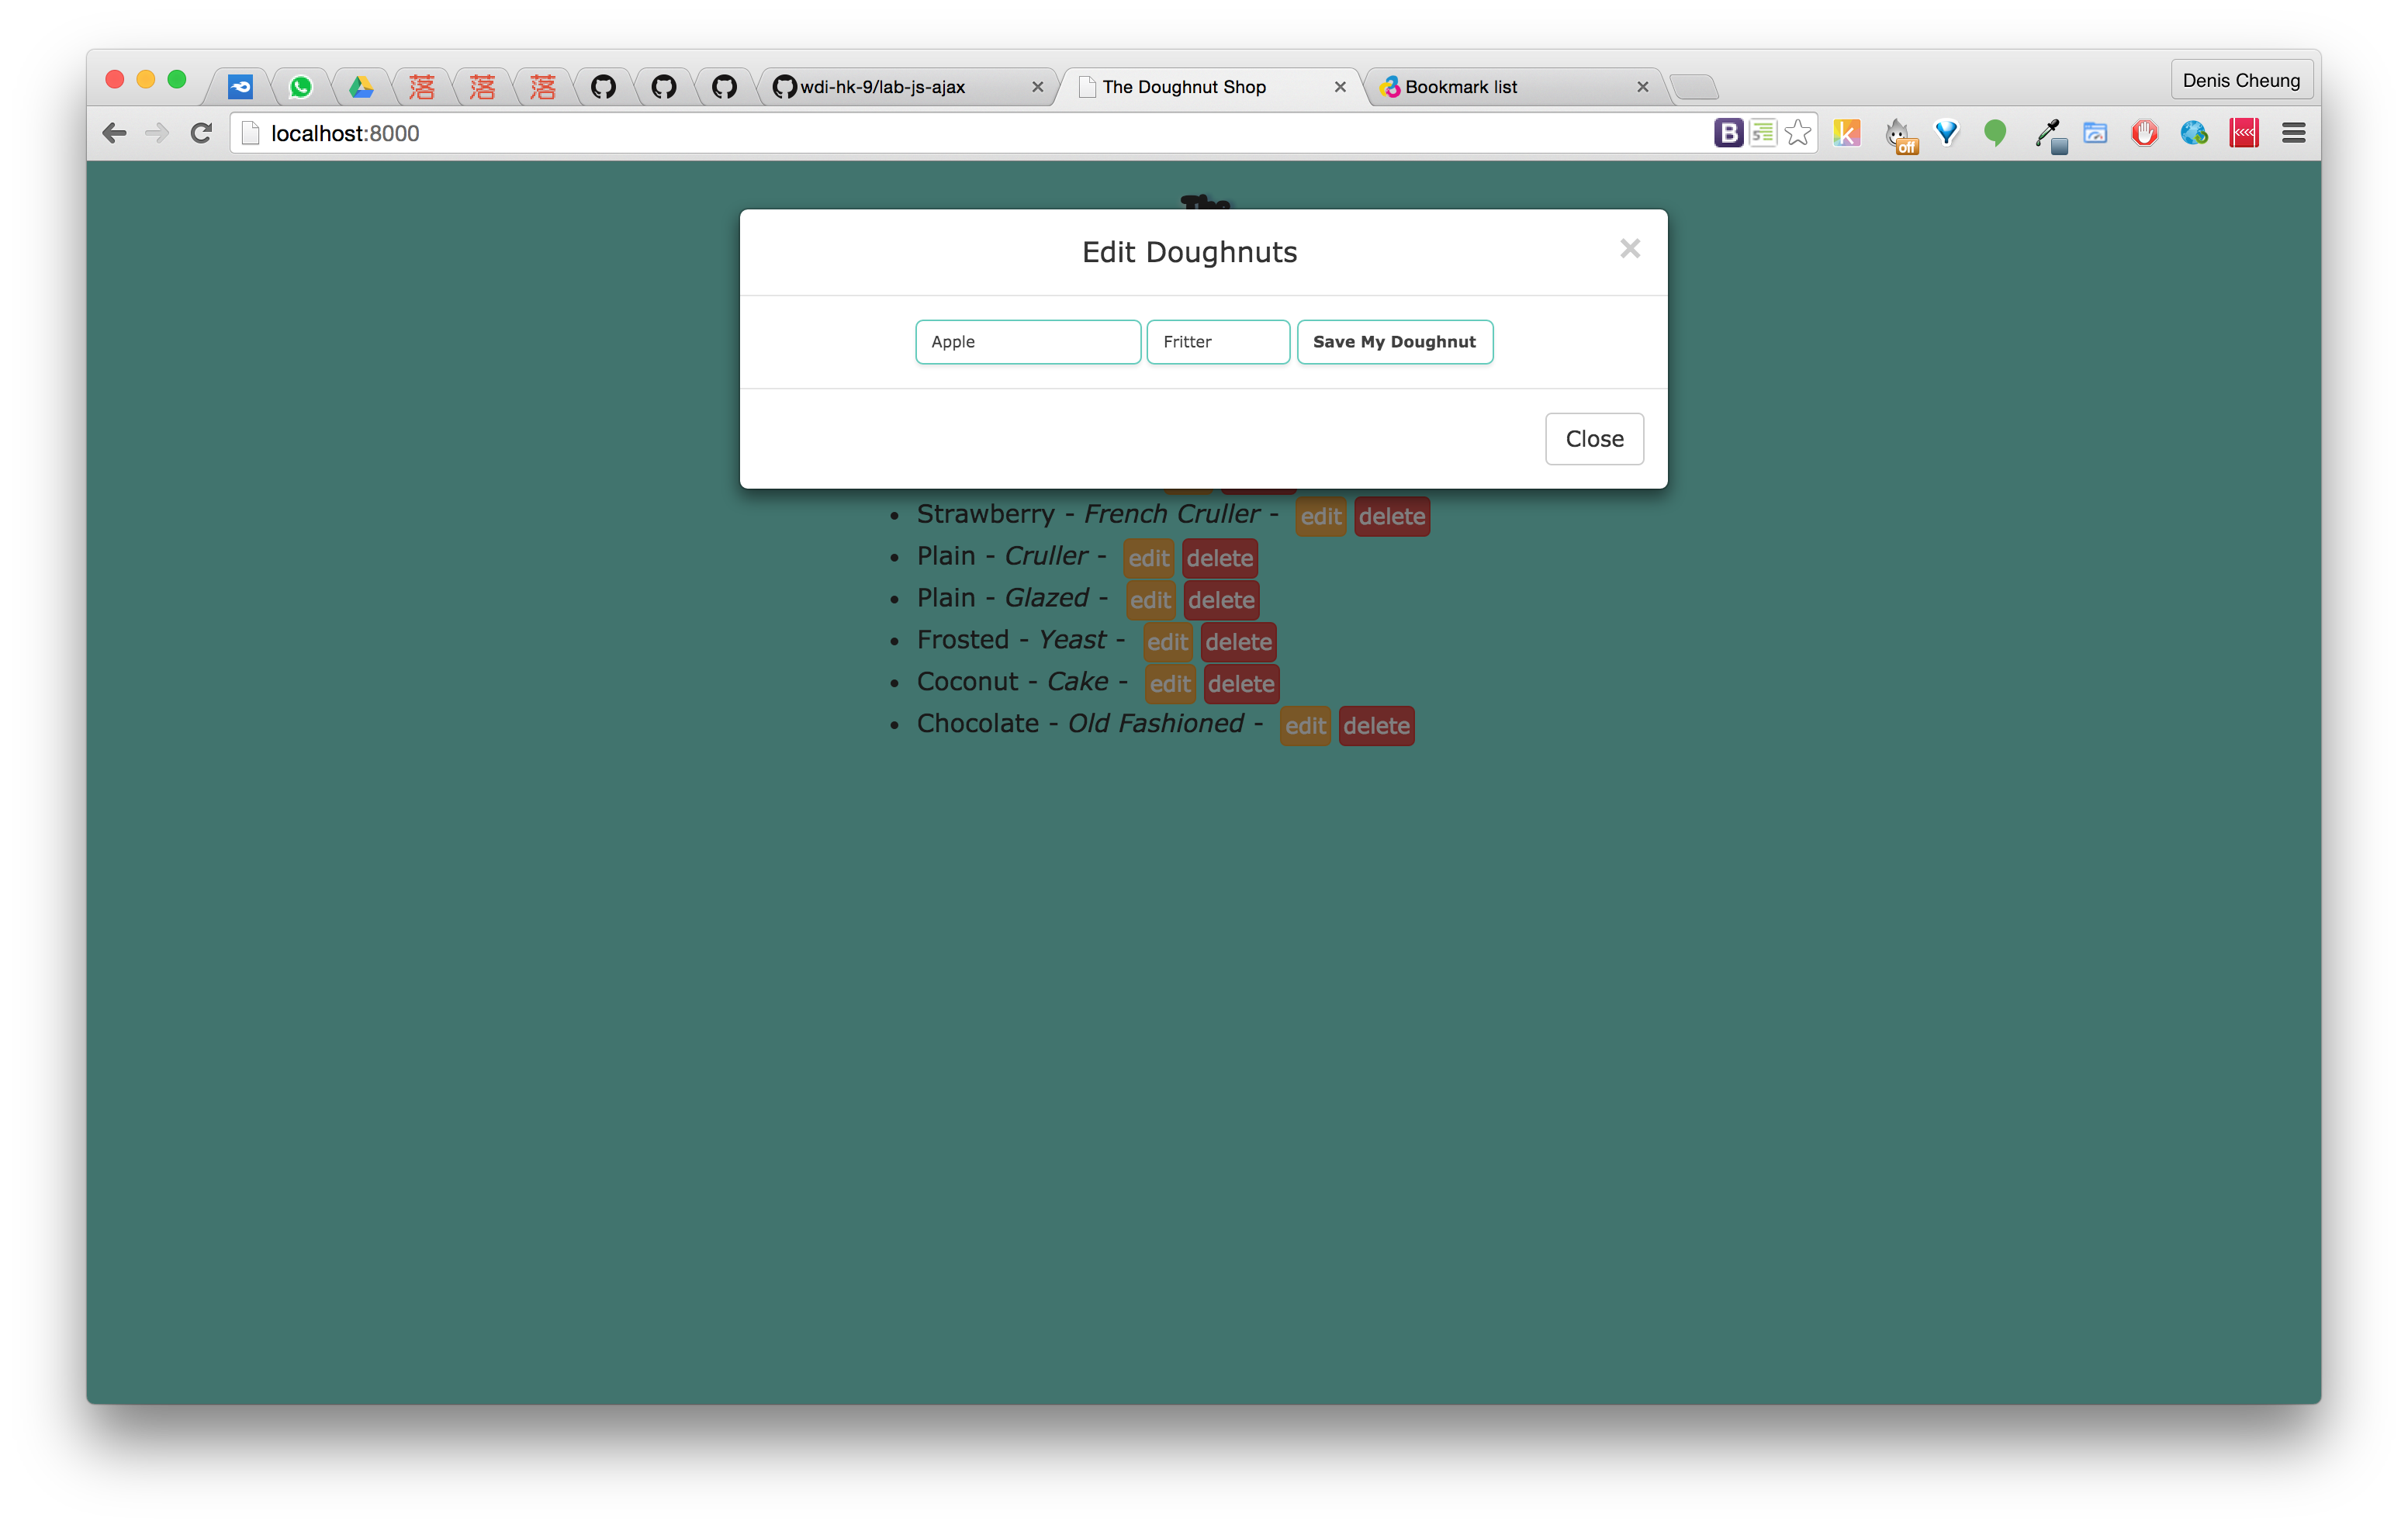Click the Fritter style input field

pos(1217,342)
